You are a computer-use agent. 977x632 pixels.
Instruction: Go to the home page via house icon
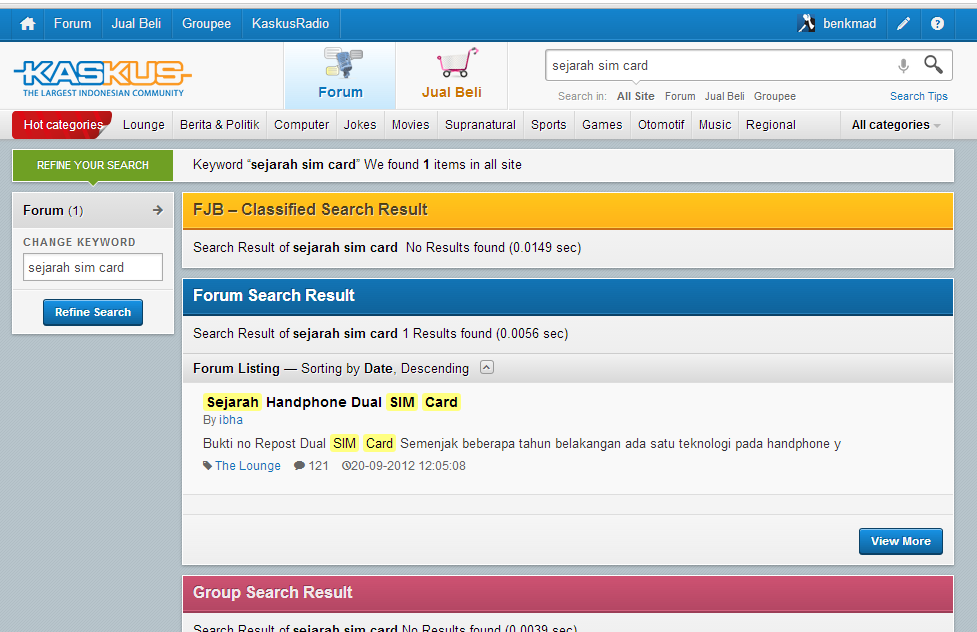point(27,24)
